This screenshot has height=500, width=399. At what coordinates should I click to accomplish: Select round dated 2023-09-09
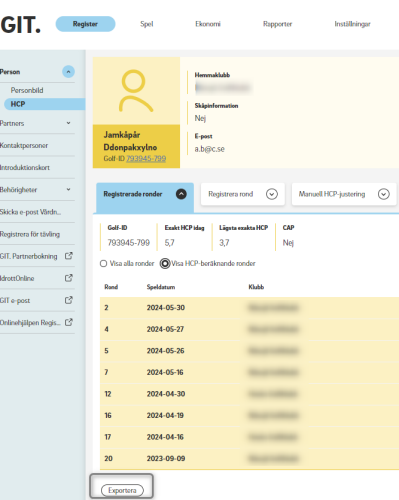(x=249, y=459)
